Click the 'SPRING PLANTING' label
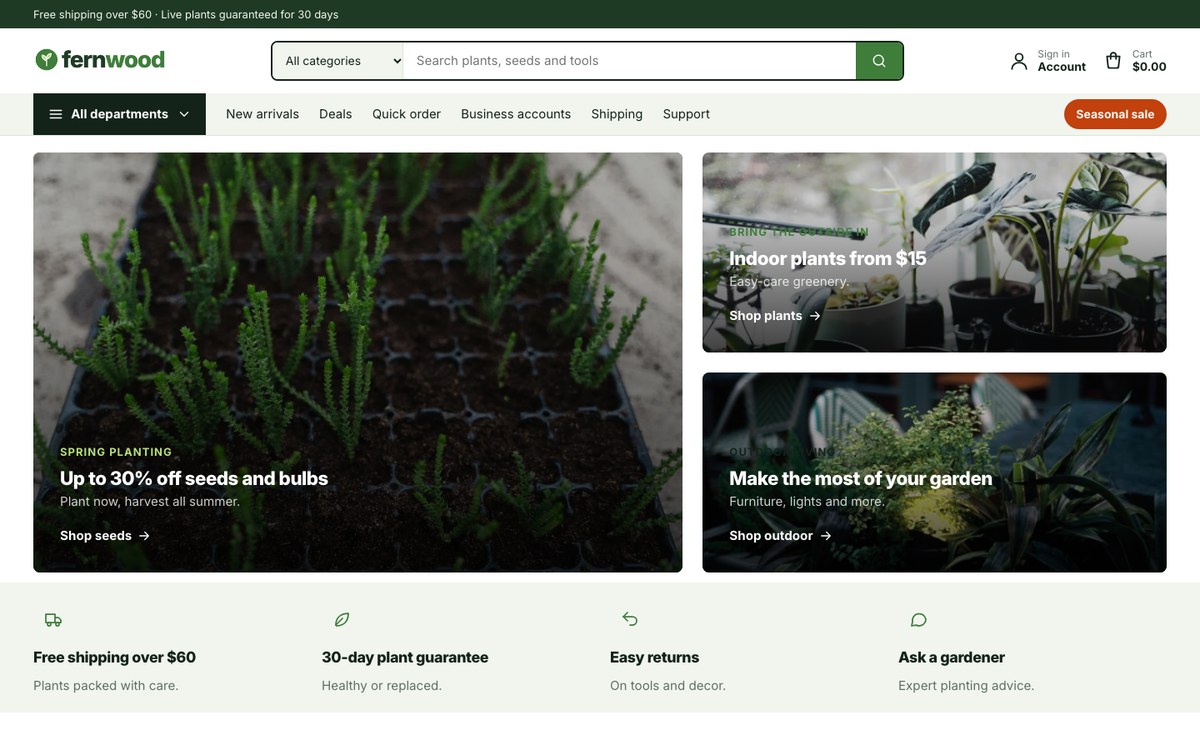The width and height of the screenshot is (1200, 750). tap(116, 452)
